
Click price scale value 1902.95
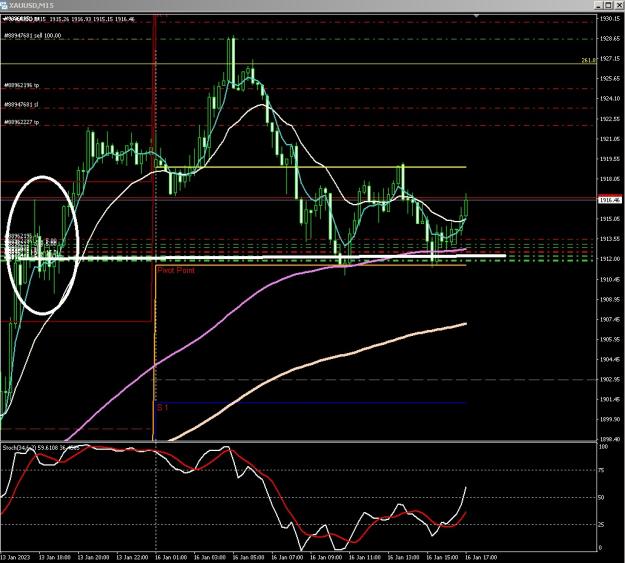(x=610, y=379)
